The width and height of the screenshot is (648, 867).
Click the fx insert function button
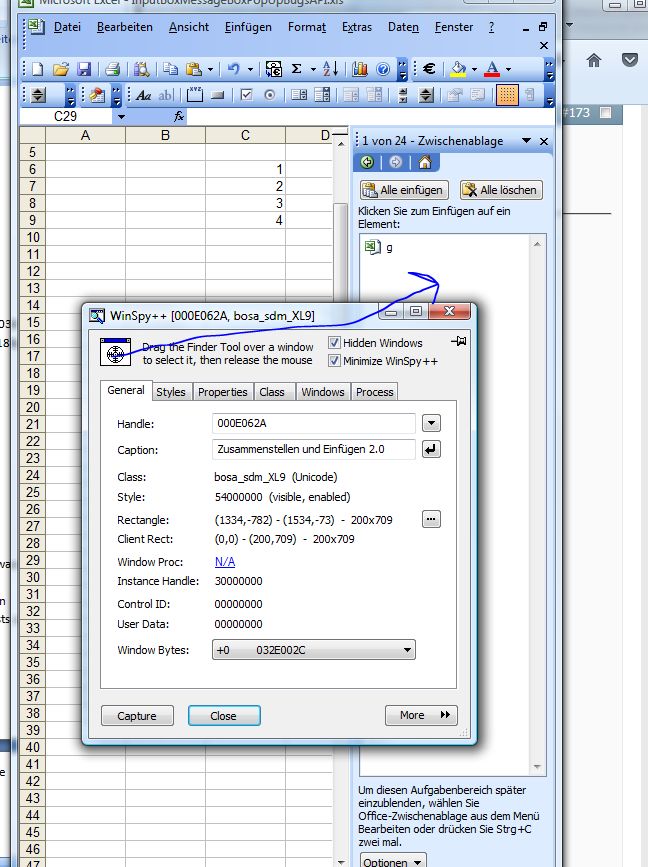coord(179,116)
